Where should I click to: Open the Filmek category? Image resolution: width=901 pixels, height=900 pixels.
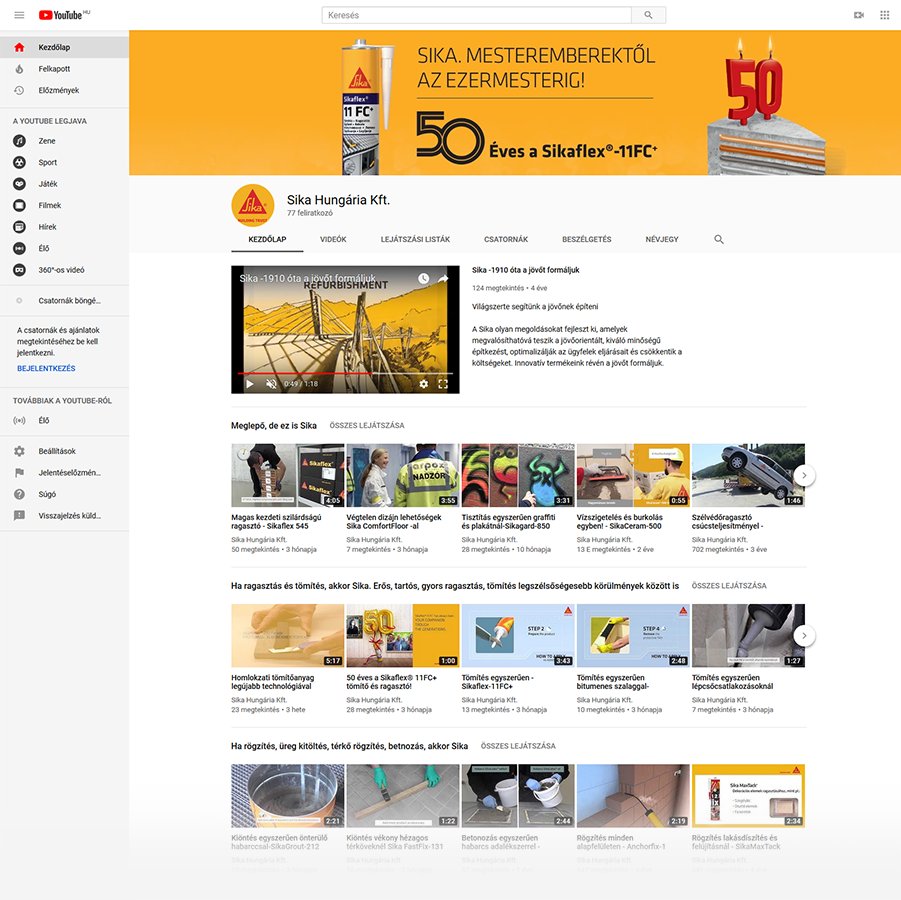[64, 205]
